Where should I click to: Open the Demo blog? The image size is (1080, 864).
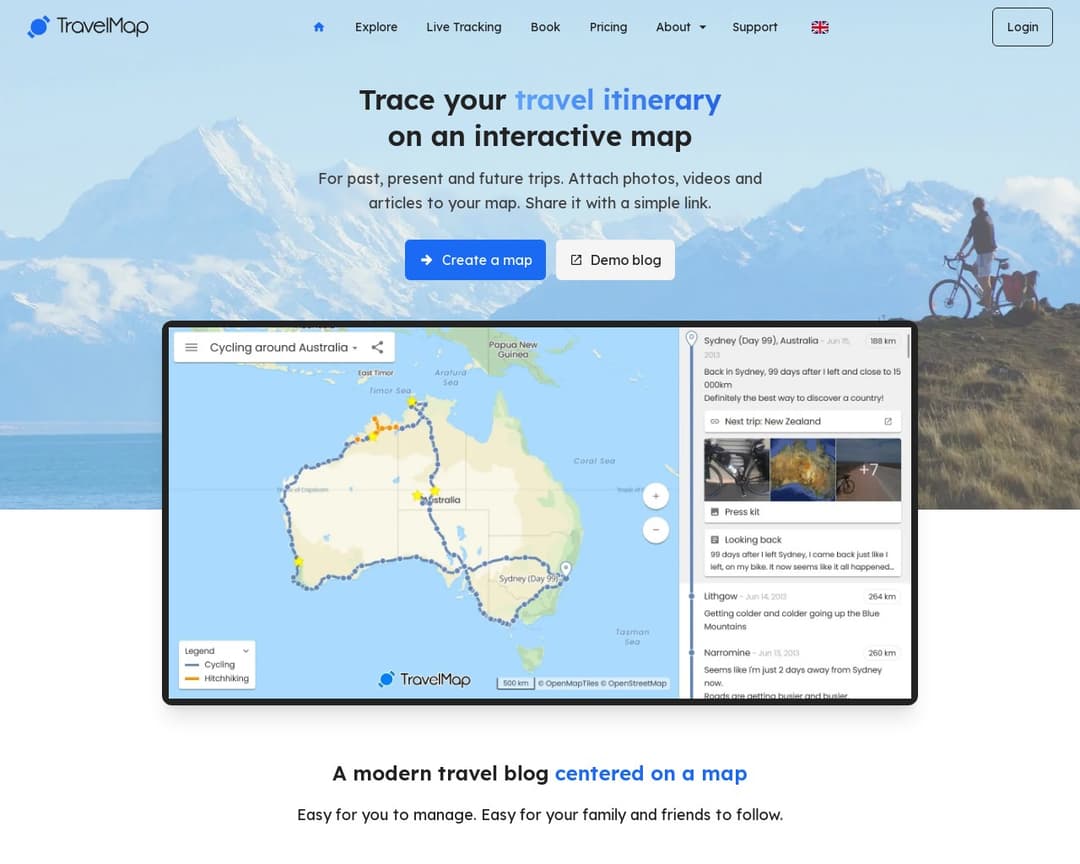pos(615,260)
